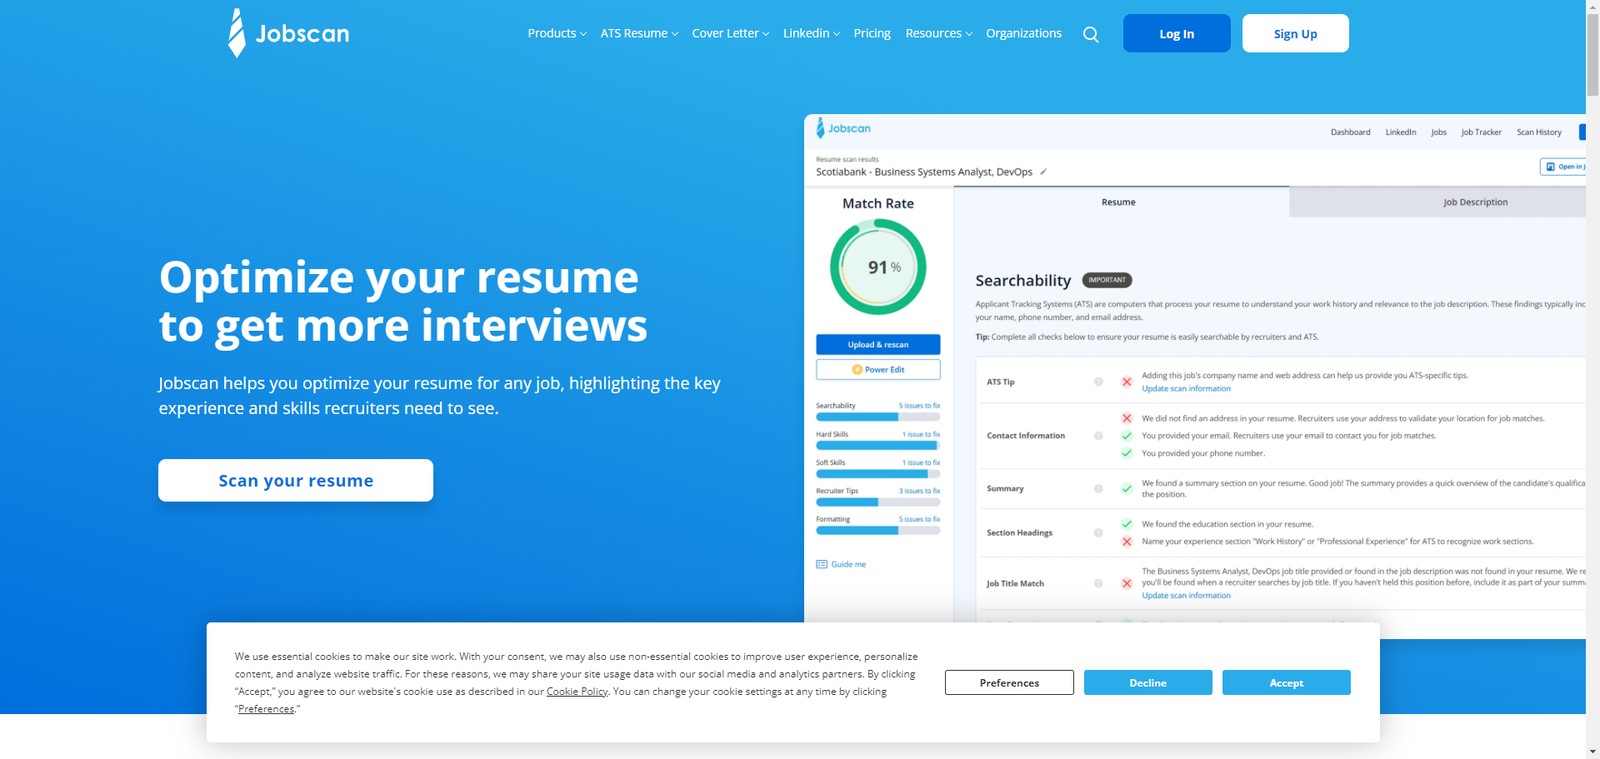Click red X for missing address finding
This screenshot has width=1600, height=759.
1127,418
